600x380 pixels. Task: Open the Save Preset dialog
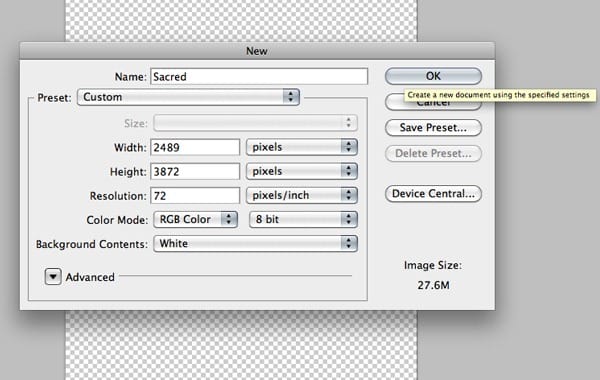coord(433,128)
